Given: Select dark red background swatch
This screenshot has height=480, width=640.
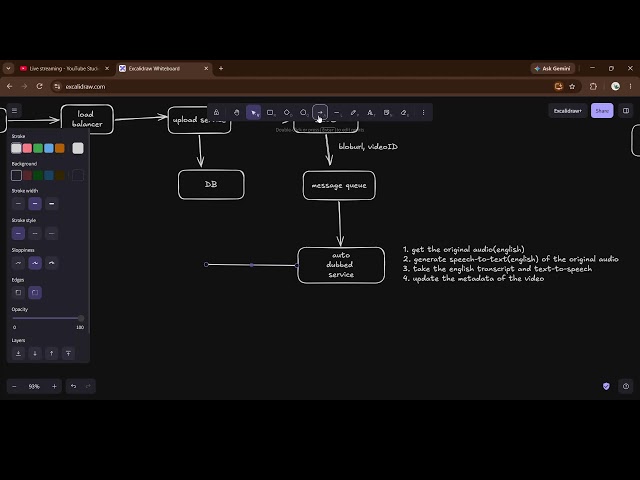Looking at the screenshot, I should tap(27, 176).
